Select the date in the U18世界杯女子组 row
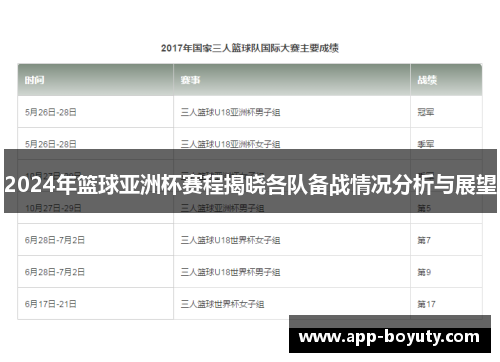The height and width of the screenshot is (362, 500). click(x=55, y=240)
